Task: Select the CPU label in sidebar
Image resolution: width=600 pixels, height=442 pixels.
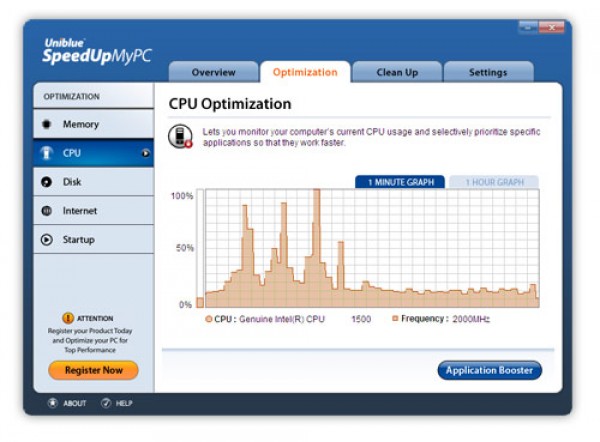Action: tap(72, 153)
